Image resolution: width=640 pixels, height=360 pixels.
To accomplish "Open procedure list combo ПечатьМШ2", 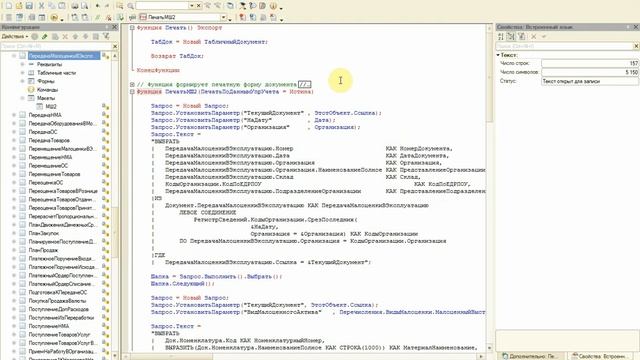I will point(224,18).
